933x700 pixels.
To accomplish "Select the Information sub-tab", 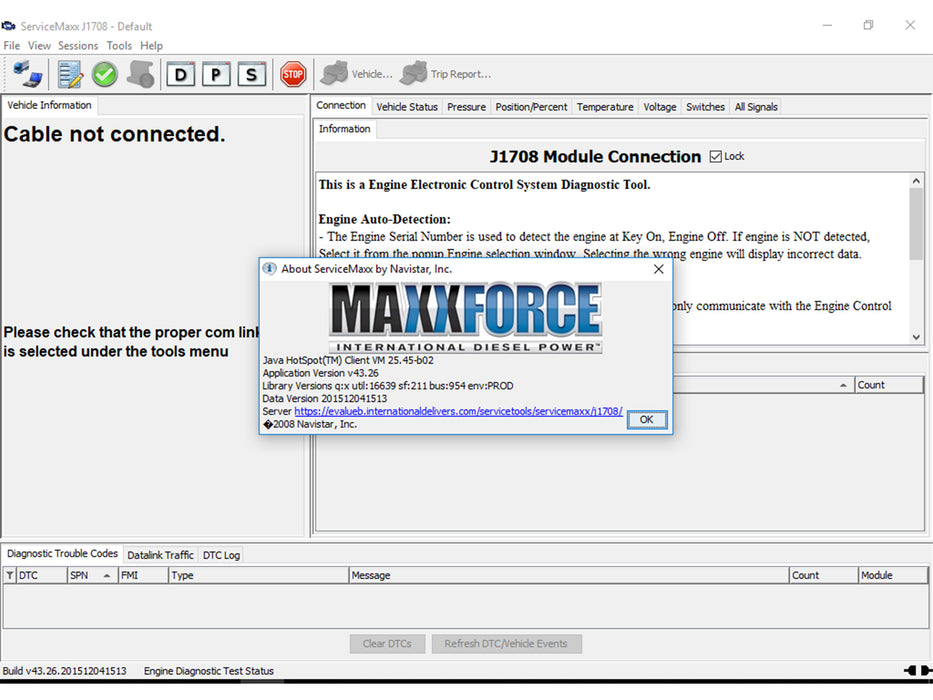I will coord(345,129).
